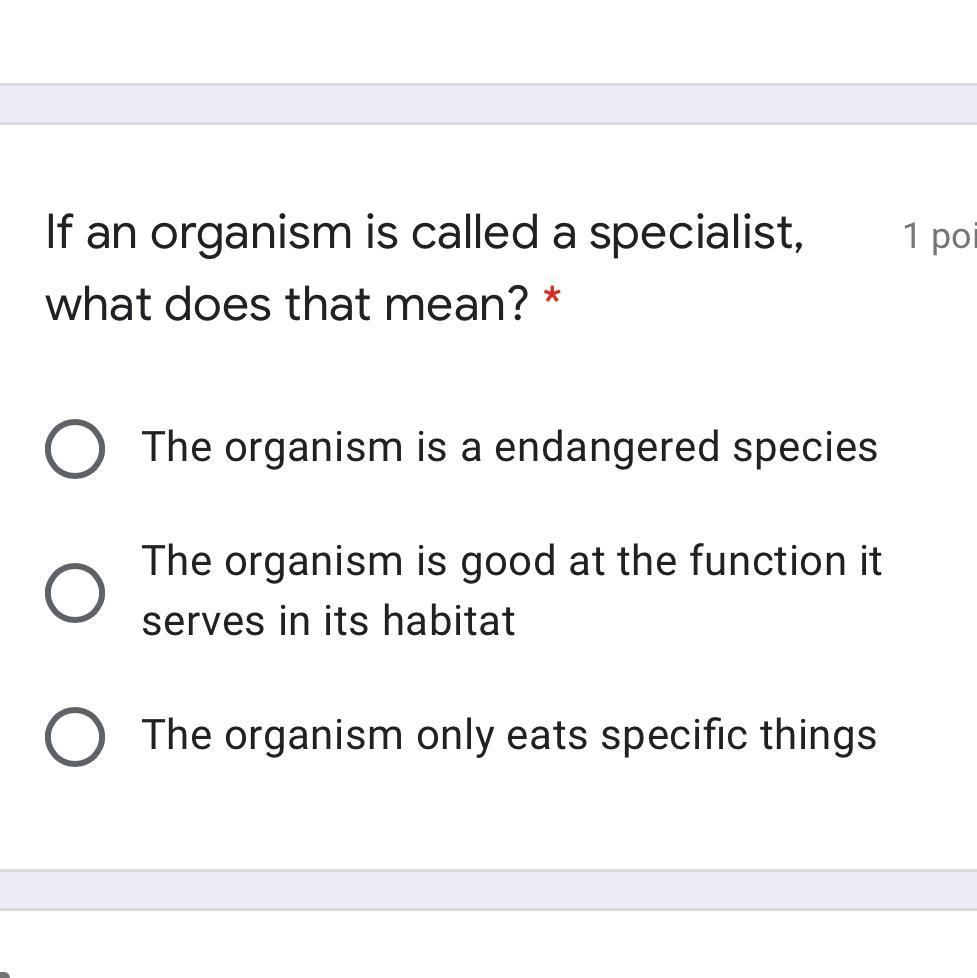Click the 'The organism is a endangered species' label
This screenshot has height=978, width=977.
pyautogui.click(x=509, y=447)
